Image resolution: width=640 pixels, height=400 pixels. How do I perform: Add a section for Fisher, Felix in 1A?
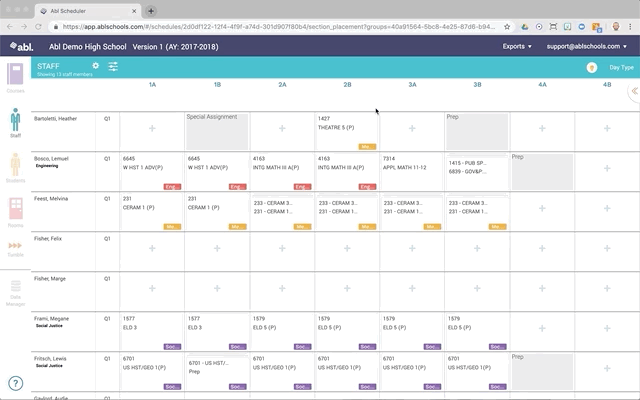coord(152,248)
